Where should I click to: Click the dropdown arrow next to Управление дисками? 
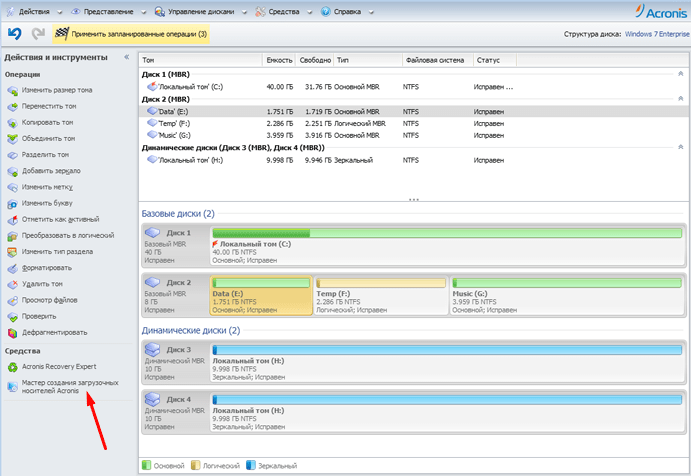pyautogui.click(x=244, y=12)
